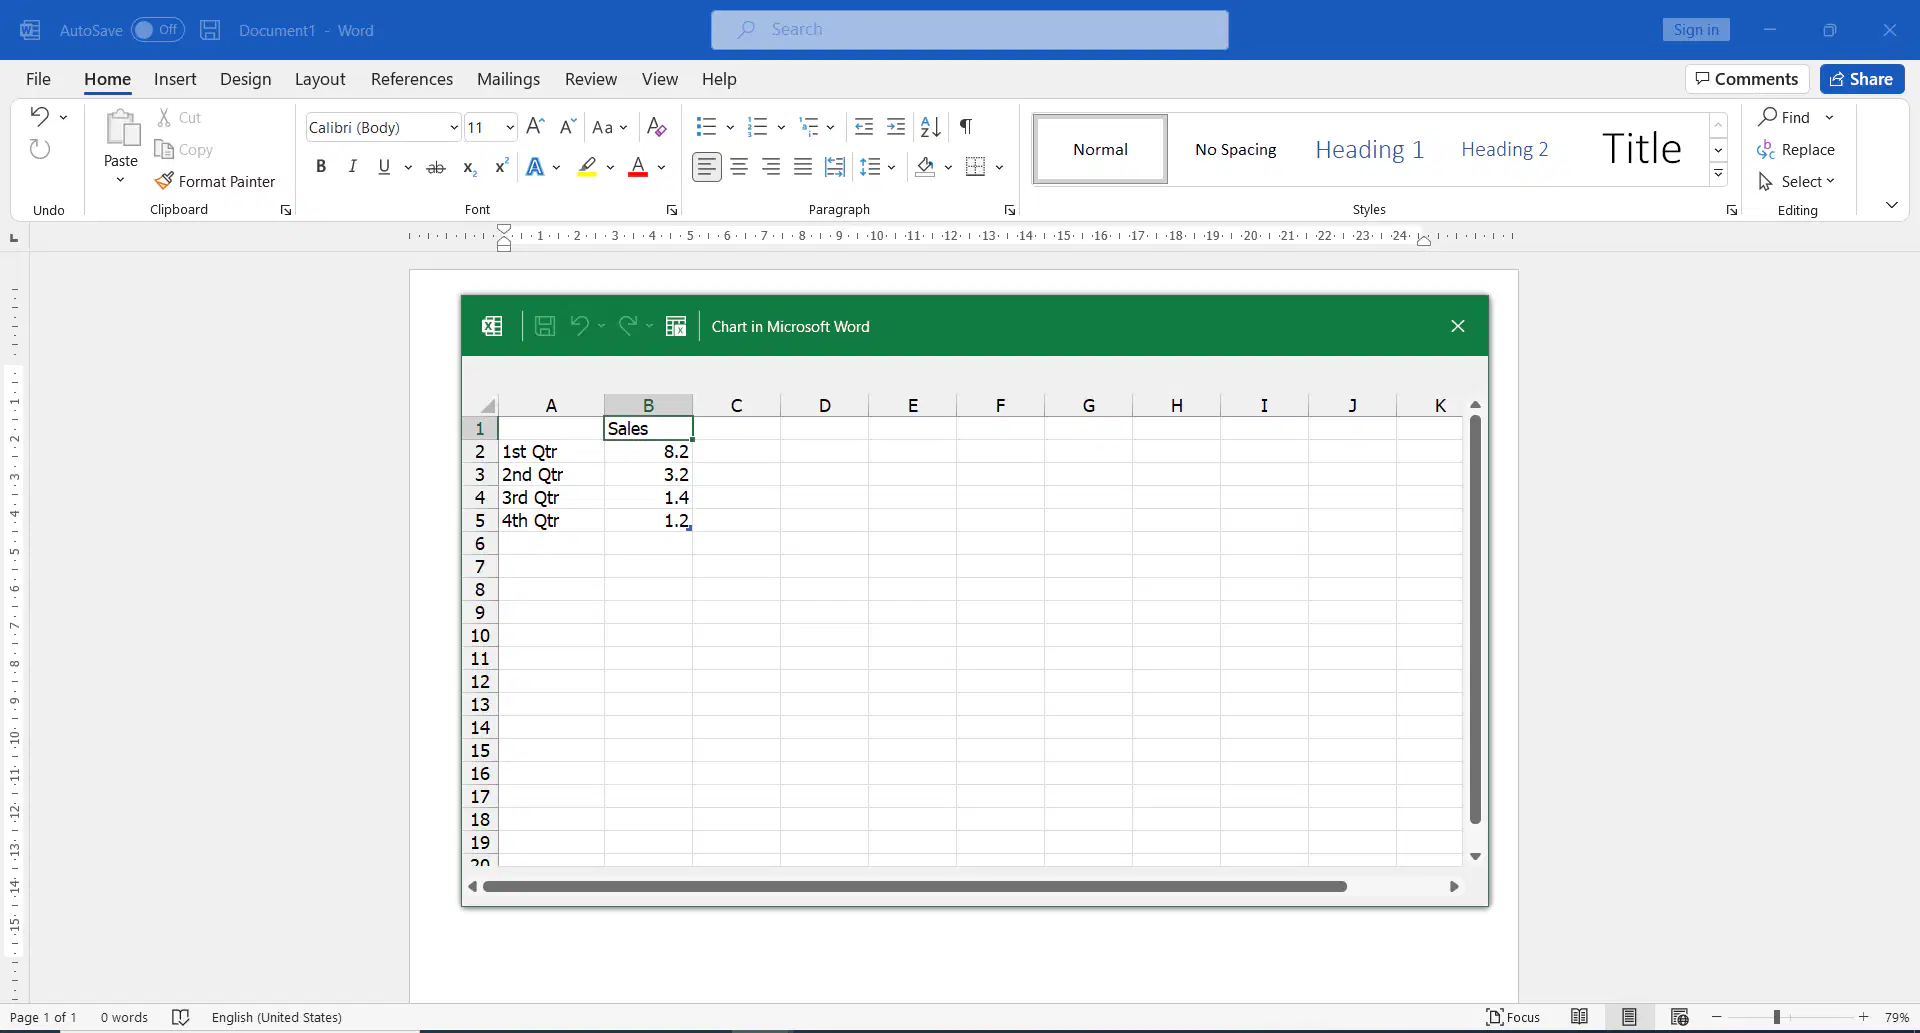
Task: Increase paragraph indent
Action: [x=896, y=127]
